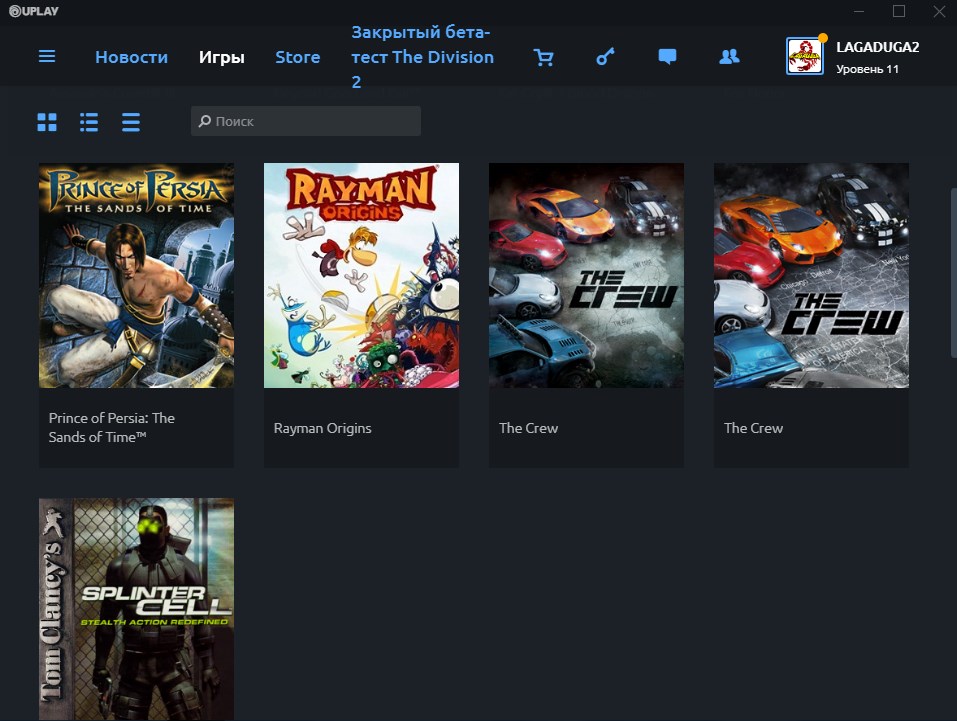This screenshot has height=721, width=957.
Task: Close the Uplay window
Action: 939,11
